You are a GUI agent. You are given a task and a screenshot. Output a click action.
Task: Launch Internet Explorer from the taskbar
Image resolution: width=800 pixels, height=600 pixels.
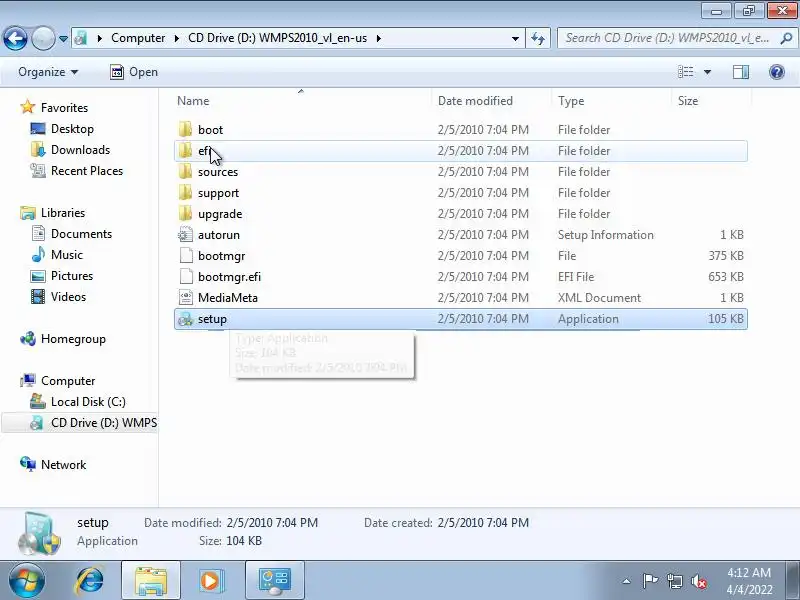point(90,581)
